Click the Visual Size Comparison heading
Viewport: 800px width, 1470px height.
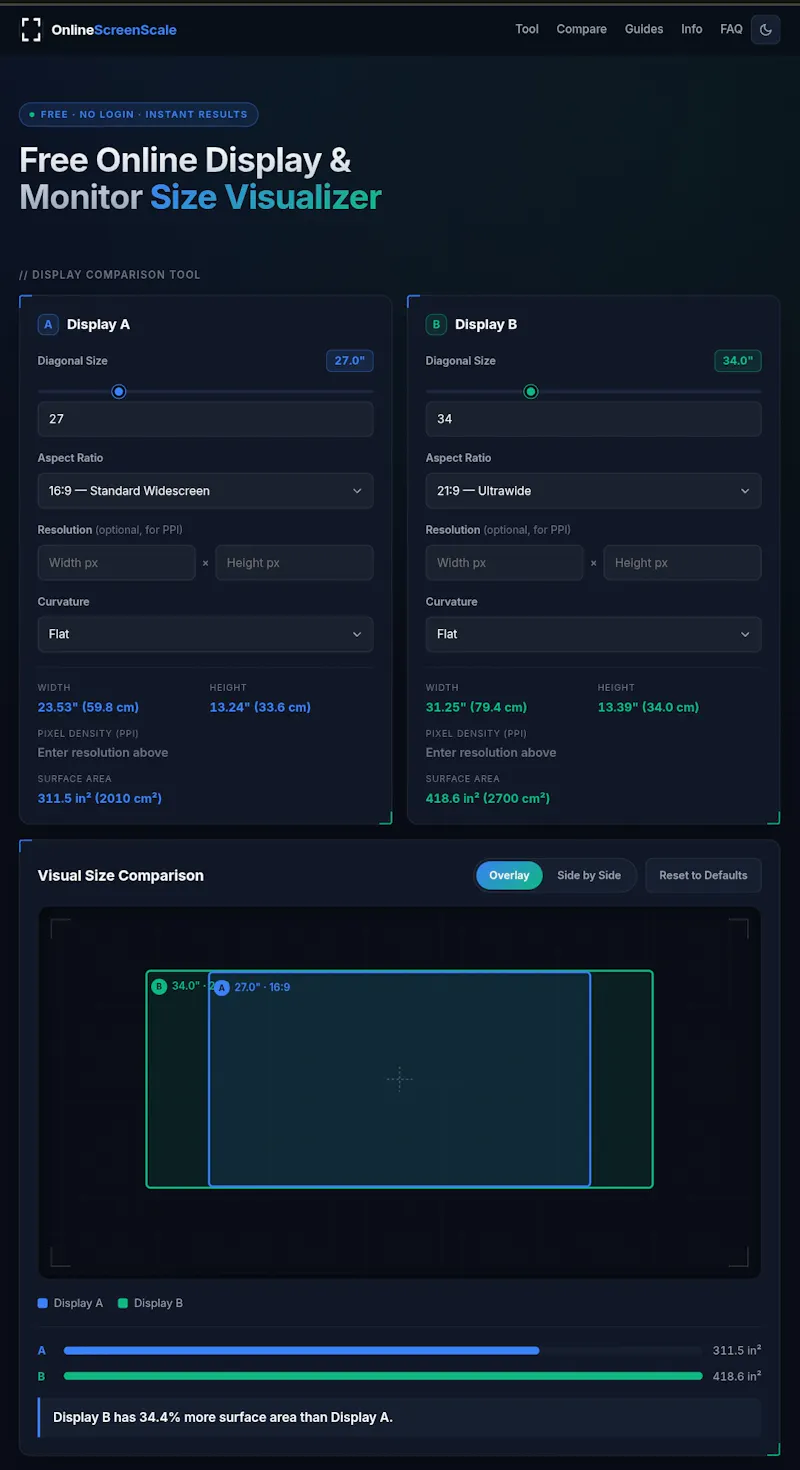pos(121,875)
